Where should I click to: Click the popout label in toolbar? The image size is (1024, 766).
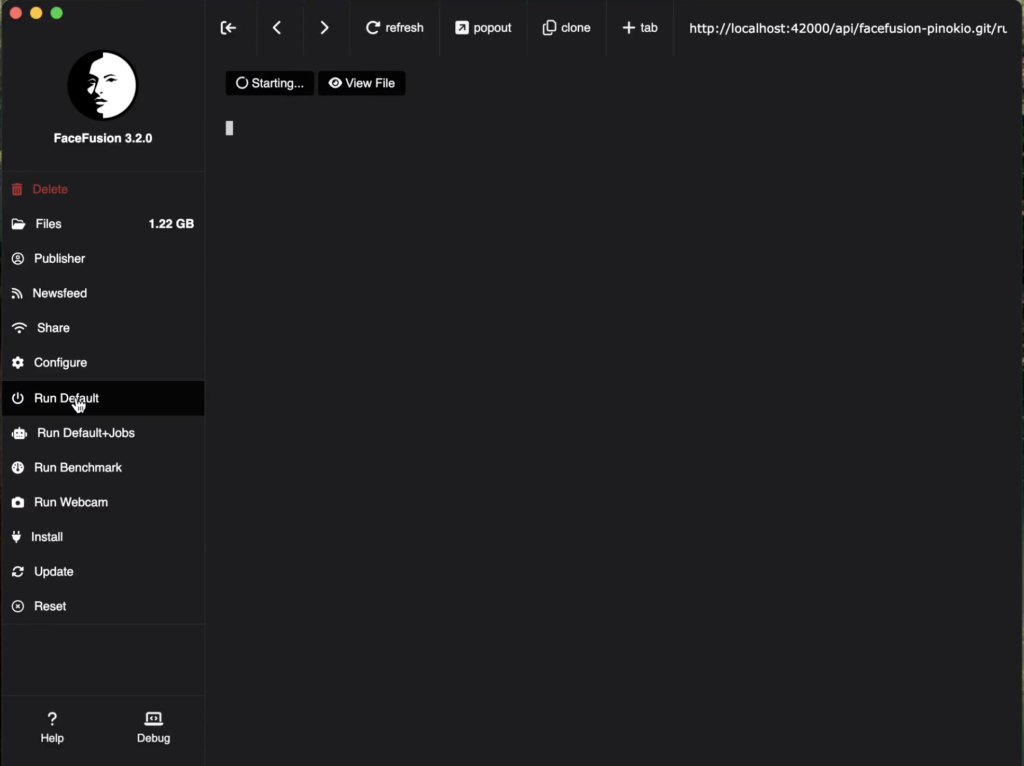pos(492,28)
